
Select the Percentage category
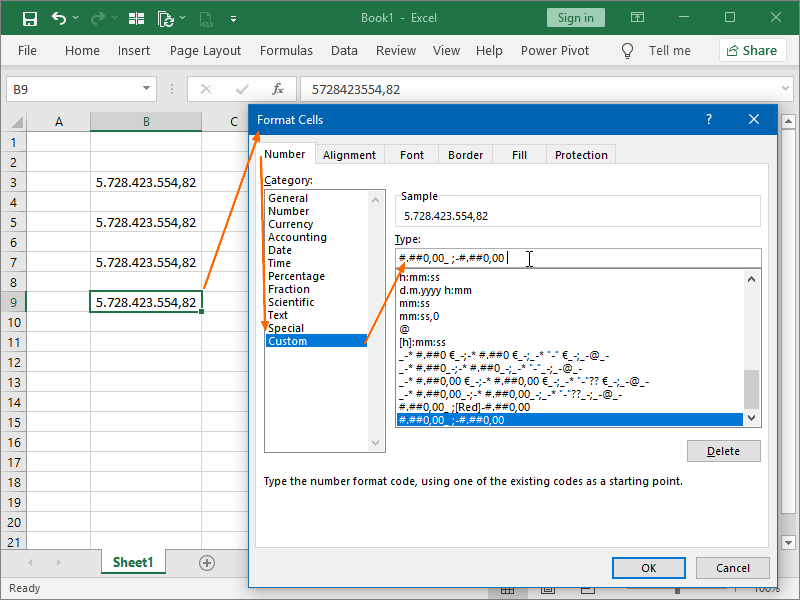tap(296, 276)
